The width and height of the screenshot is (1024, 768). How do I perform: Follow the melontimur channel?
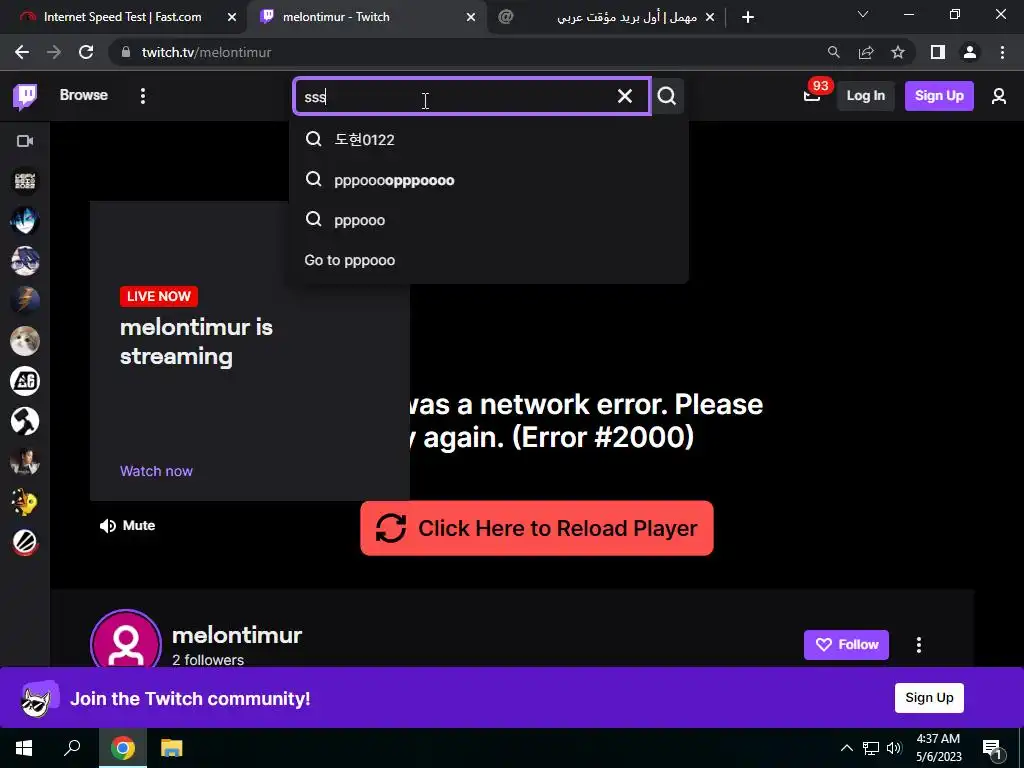tap(846, 645)
